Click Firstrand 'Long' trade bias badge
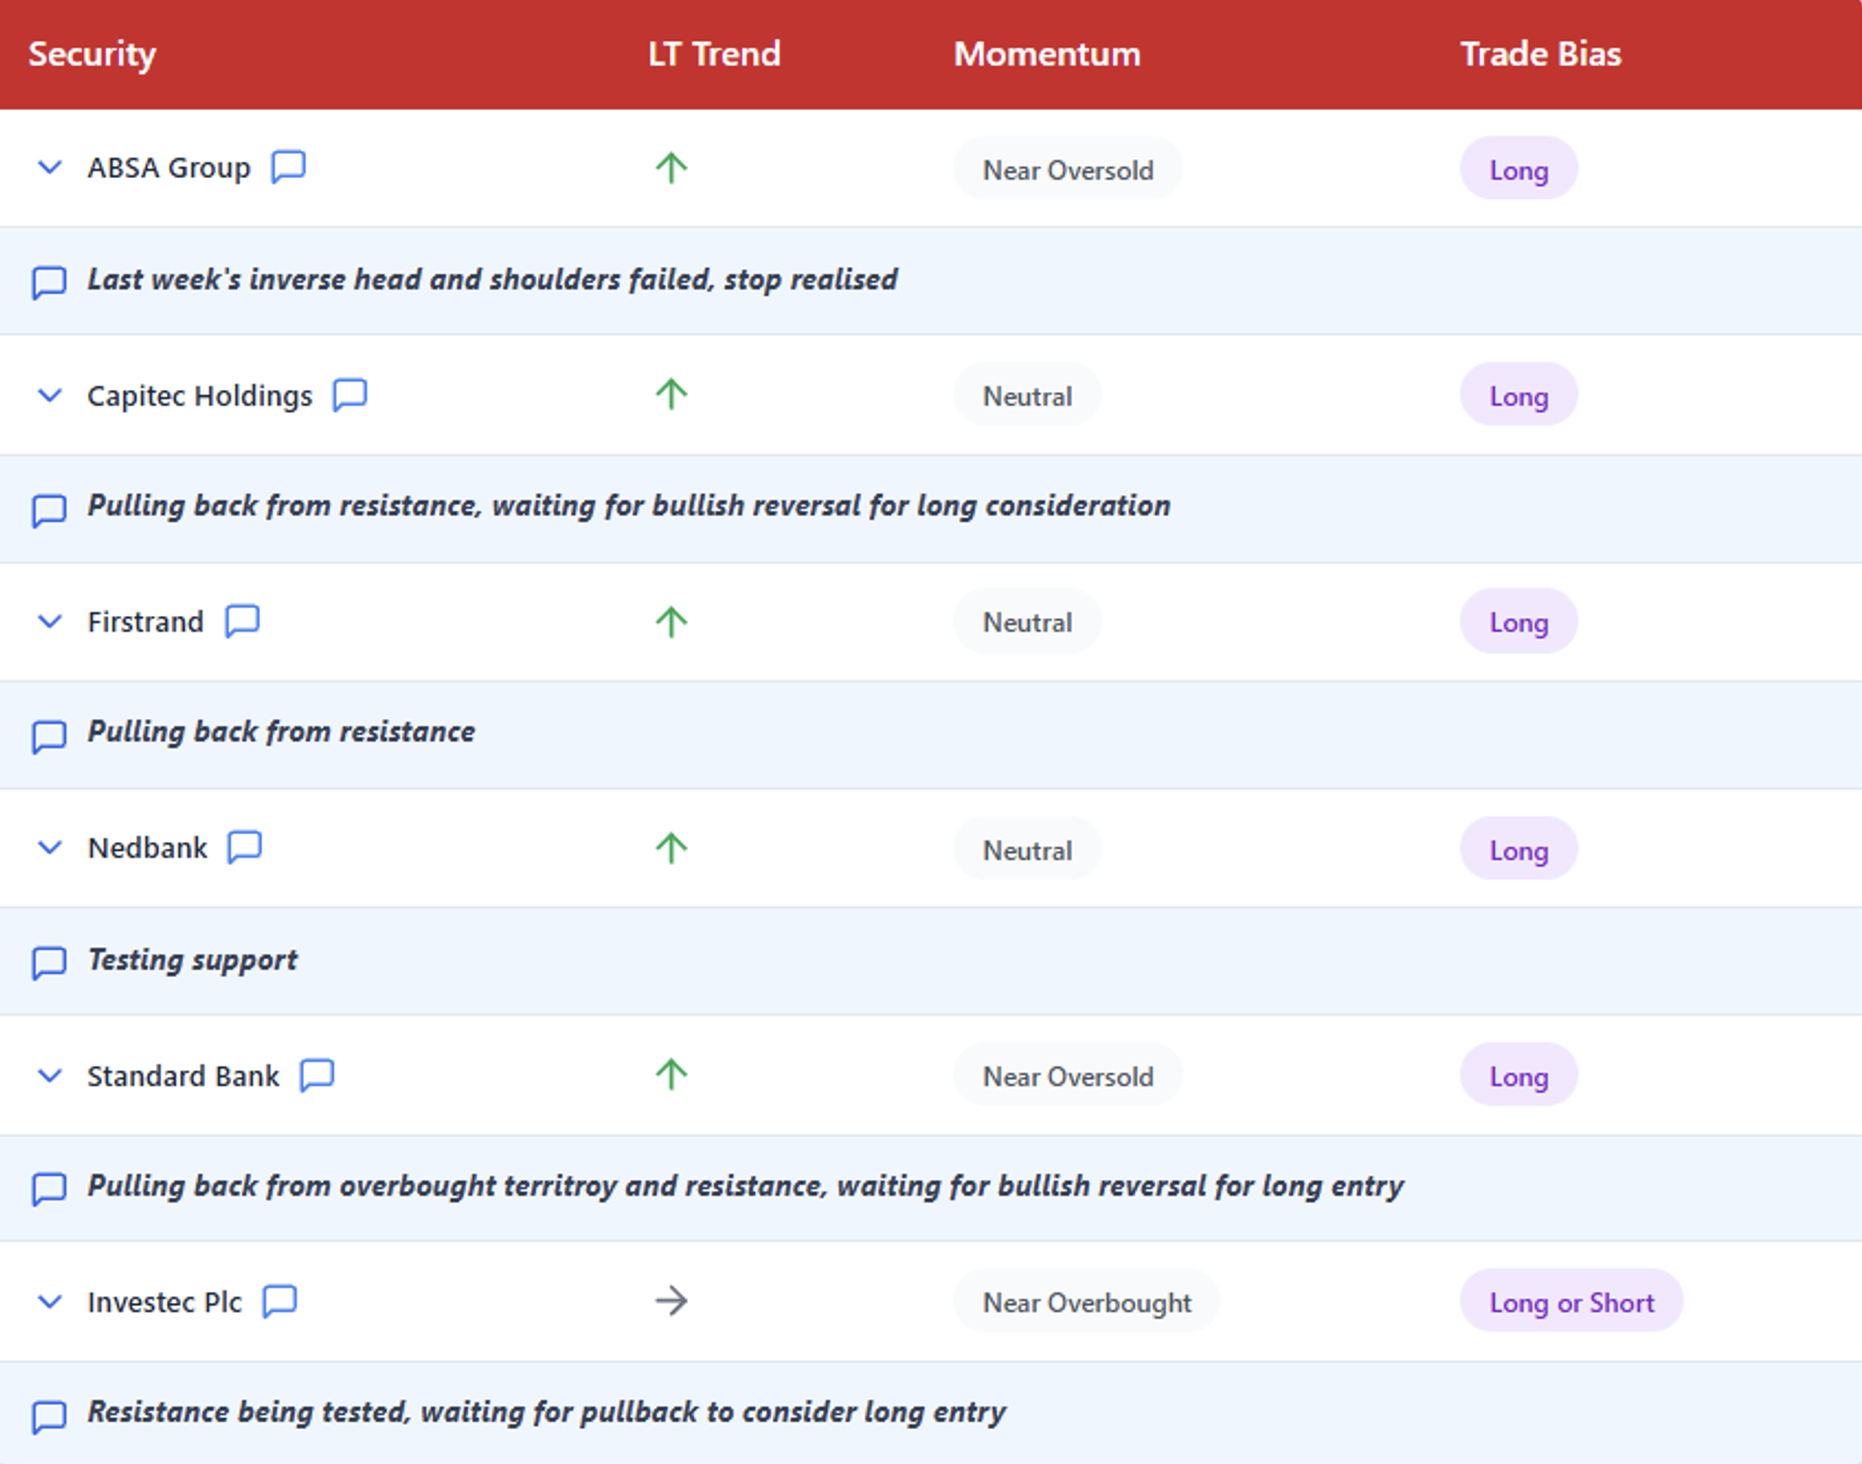Screen dimensions: 1862x1464 tap(1519, 622)
